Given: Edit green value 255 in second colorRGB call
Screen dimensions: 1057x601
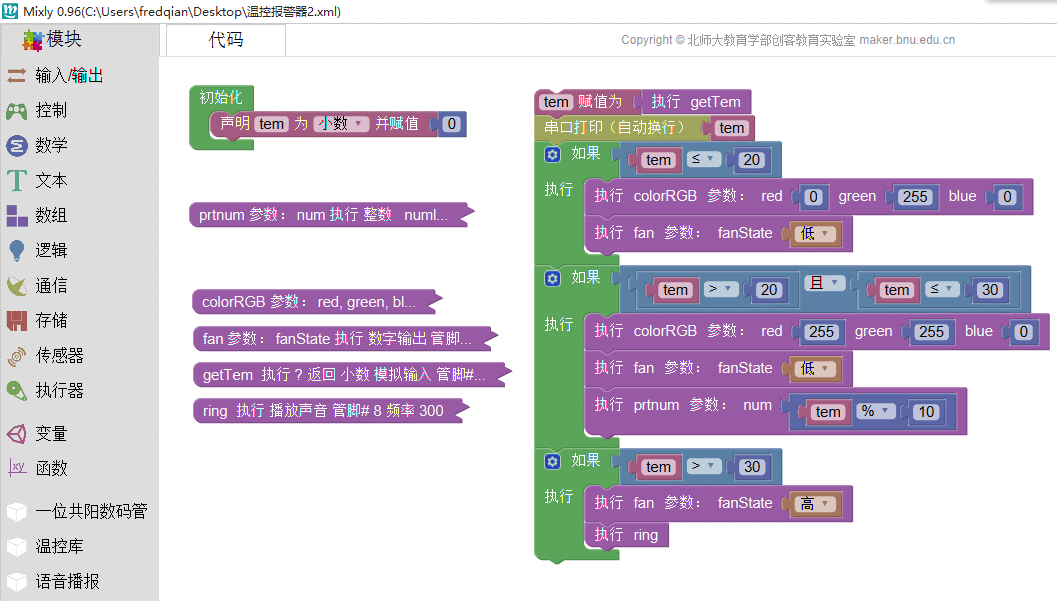Looking at the screenshot, I should 931,331.
